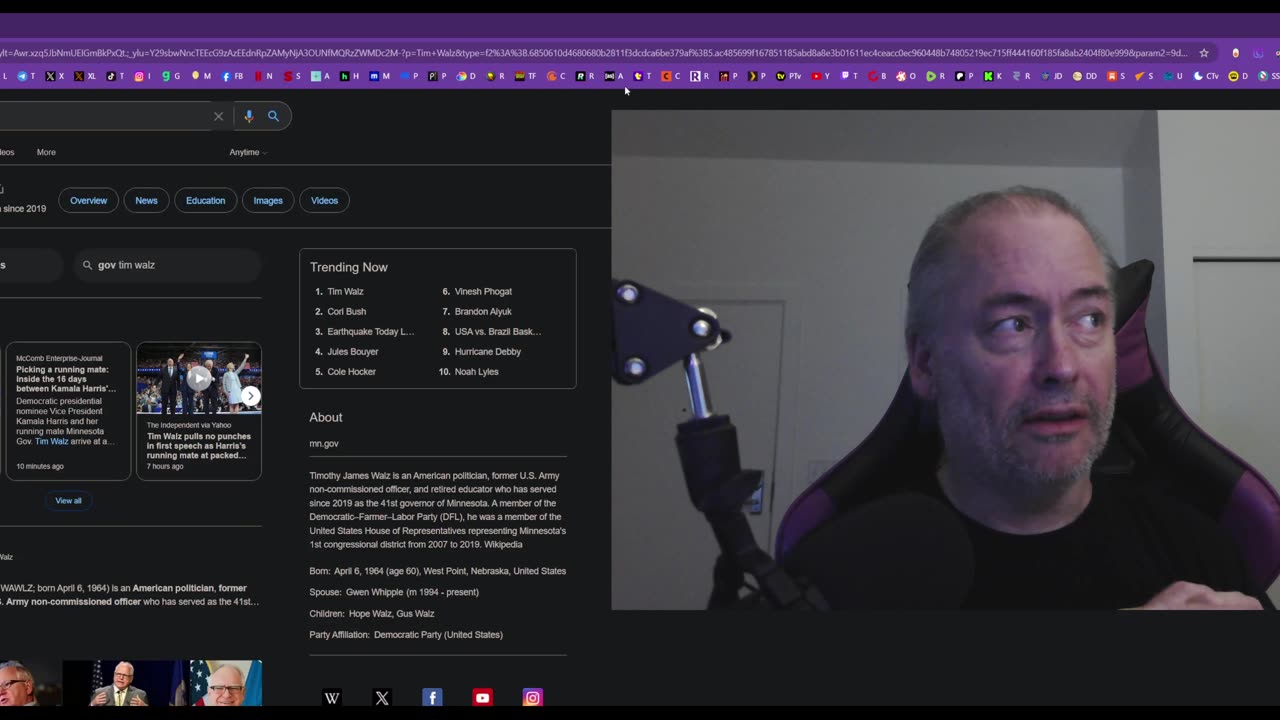Open the YouTube 'Y' bookmark
The height and width of the screenshot is (720, 1280).
click(x=820, y=76)
